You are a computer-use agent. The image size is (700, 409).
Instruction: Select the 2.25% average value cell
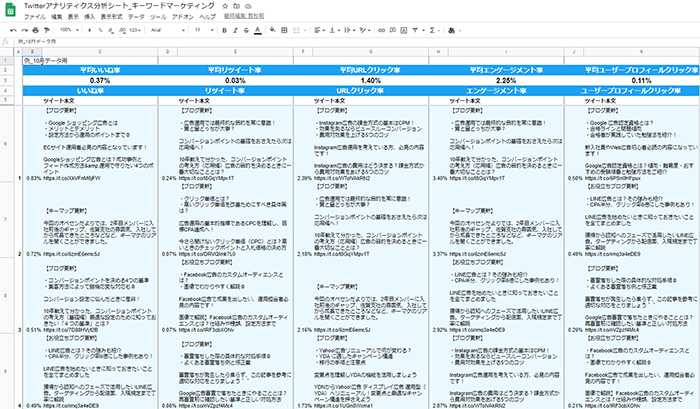click(506, 81)
